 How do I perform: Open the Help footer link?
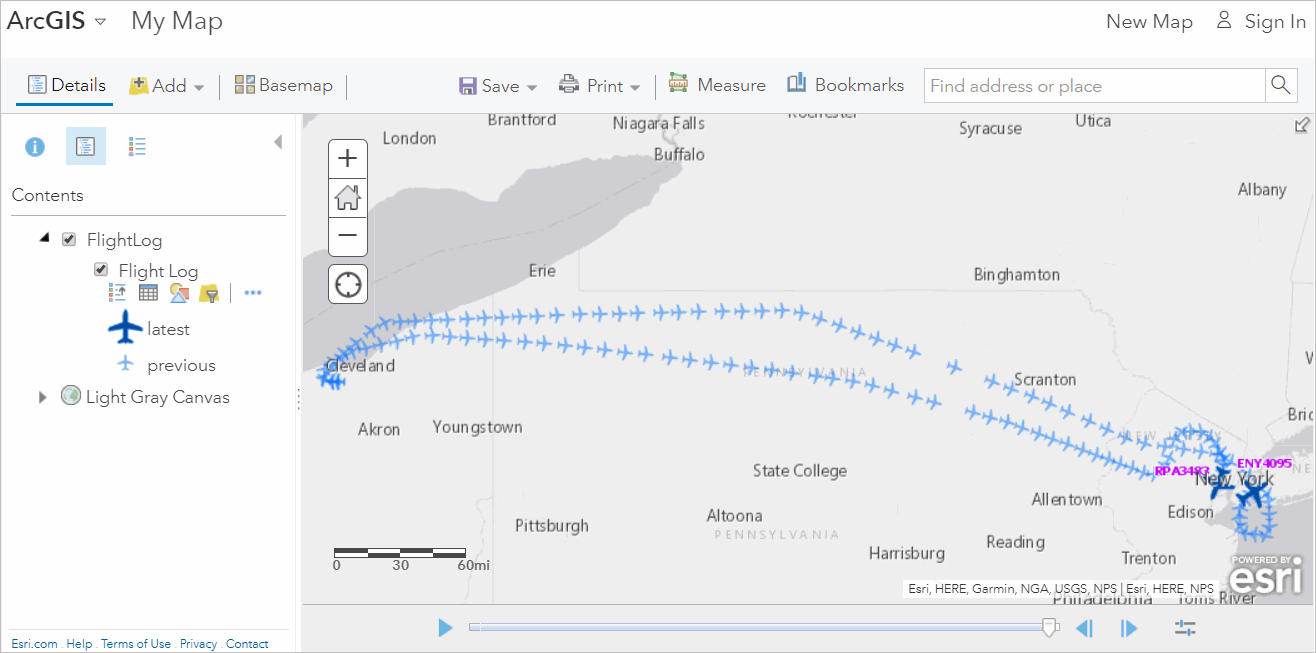[x=80, y=644]
